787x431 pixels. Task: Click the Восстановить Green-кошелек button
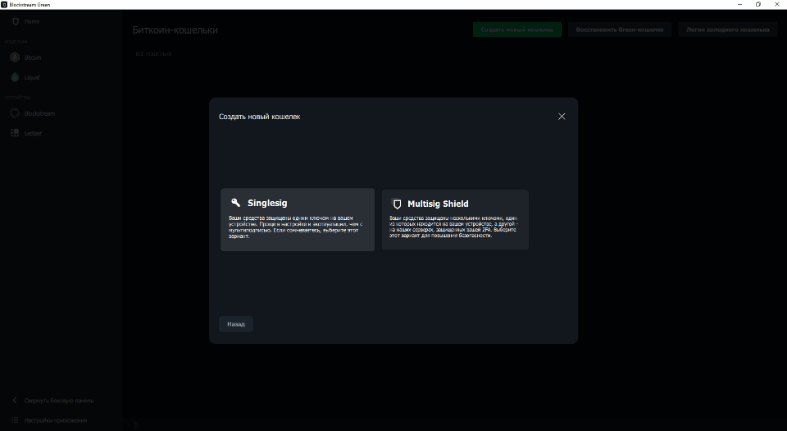click(620, 30)
